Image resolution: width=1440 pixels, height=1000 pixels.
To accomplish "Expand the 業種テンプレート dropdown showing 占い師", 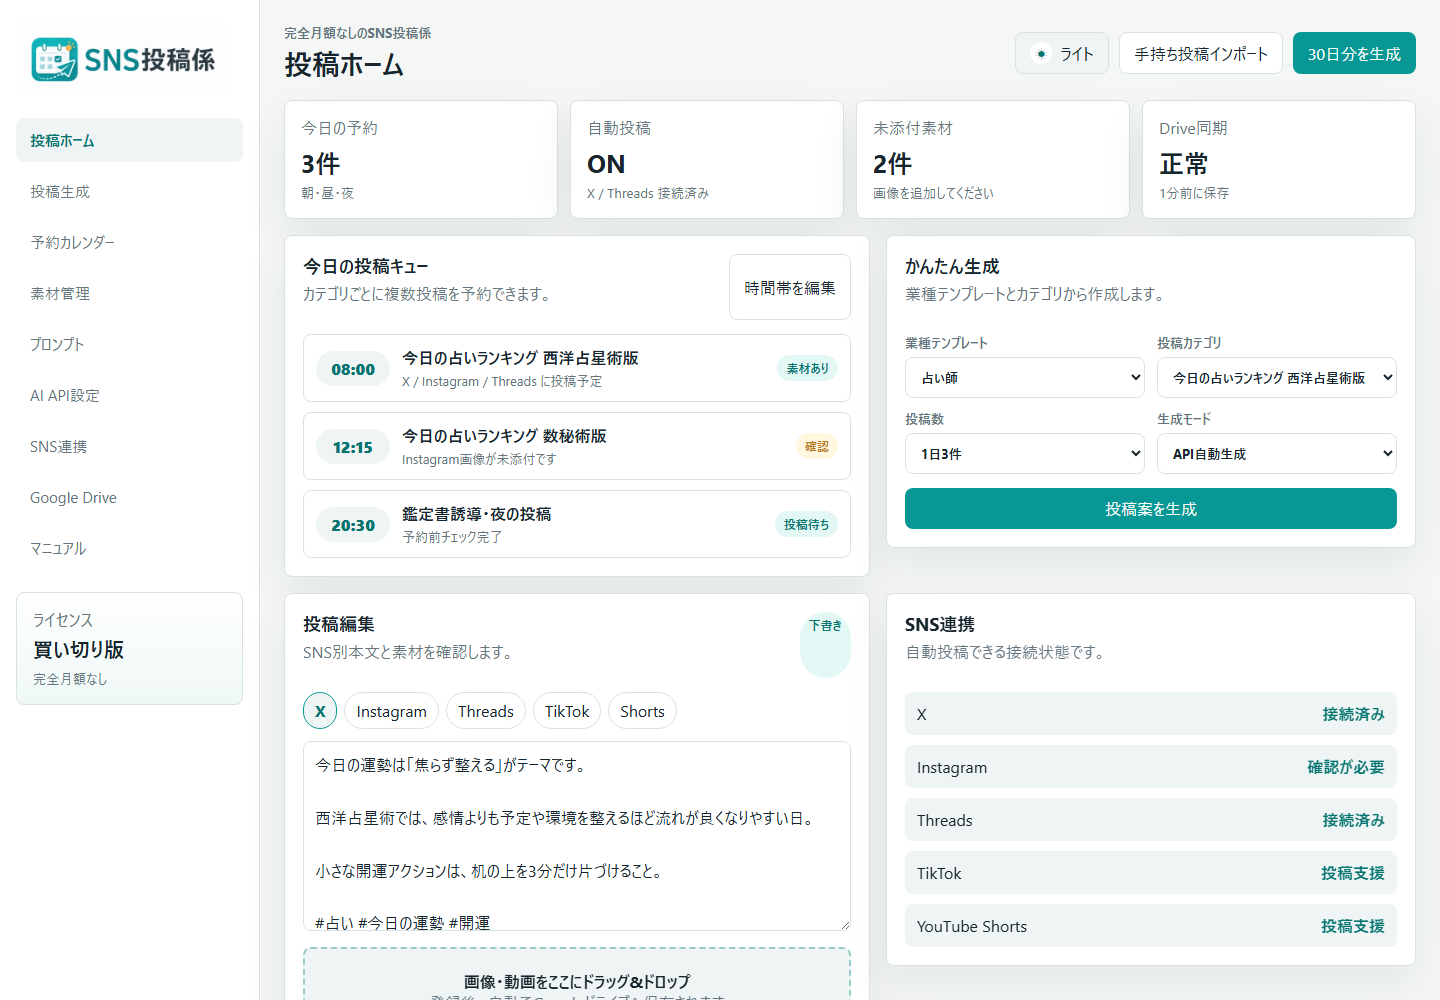I will coord(1025,378).
